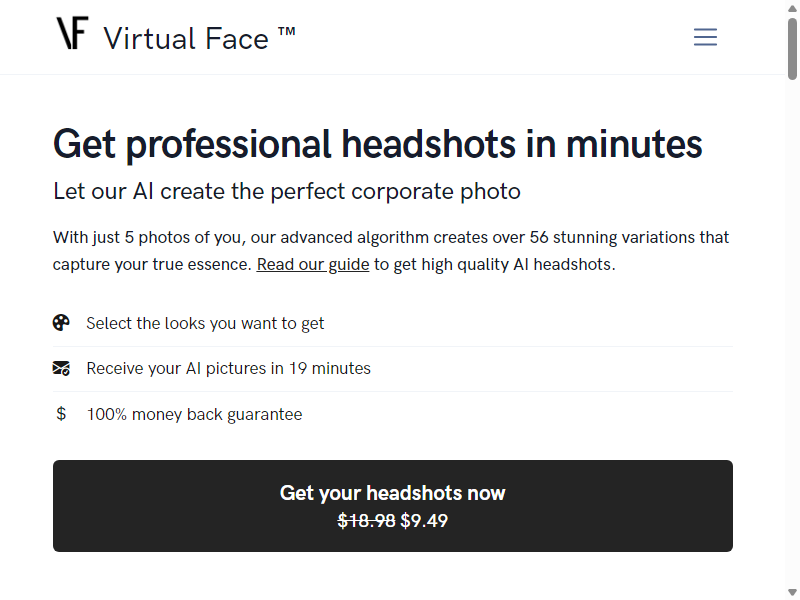The height and width of the screenshot is (600, 800).
Task: Click the scrollbar down arrow
Action: 792,592
